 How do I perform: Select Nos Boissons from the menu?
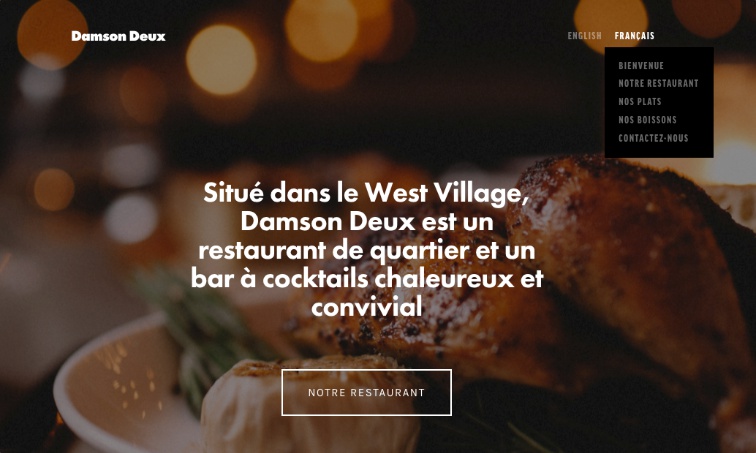point(647,120)
